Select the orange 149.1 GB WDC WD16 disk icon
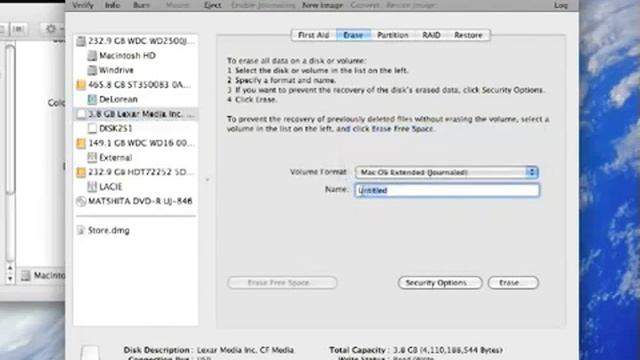The height and width of the screenshot is (360, 640). click(81, 143)
